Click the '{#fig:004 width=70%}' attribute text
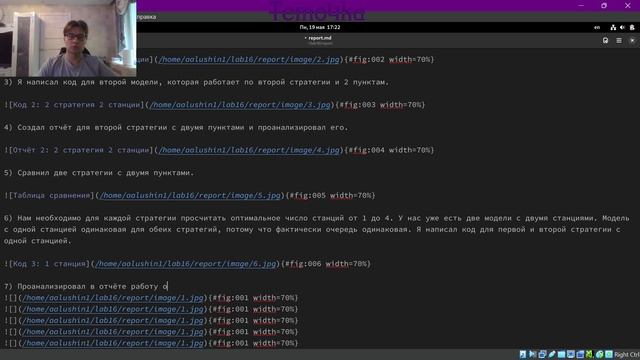 coord(389,150)
